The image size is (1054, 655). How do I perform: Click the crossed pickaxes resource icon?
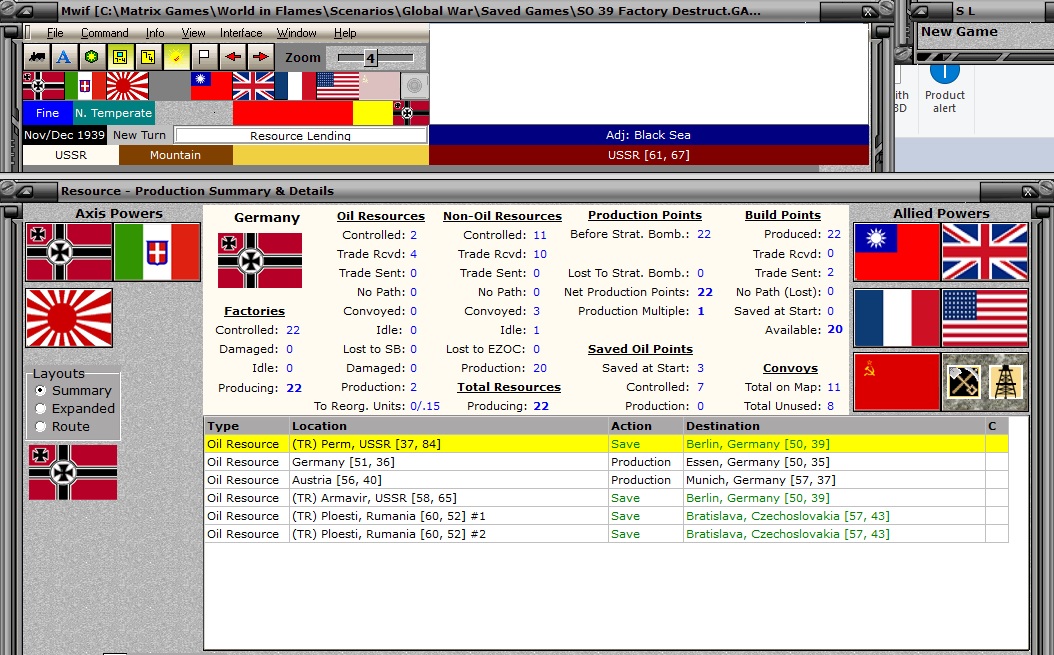tap(963, 382)
